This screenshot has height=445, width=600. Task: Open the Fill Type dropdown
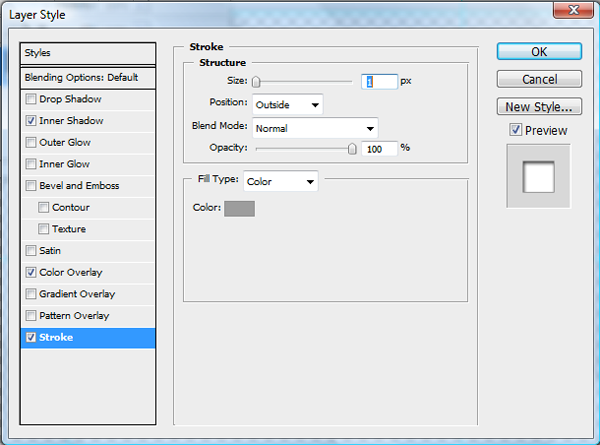point(280,181)
